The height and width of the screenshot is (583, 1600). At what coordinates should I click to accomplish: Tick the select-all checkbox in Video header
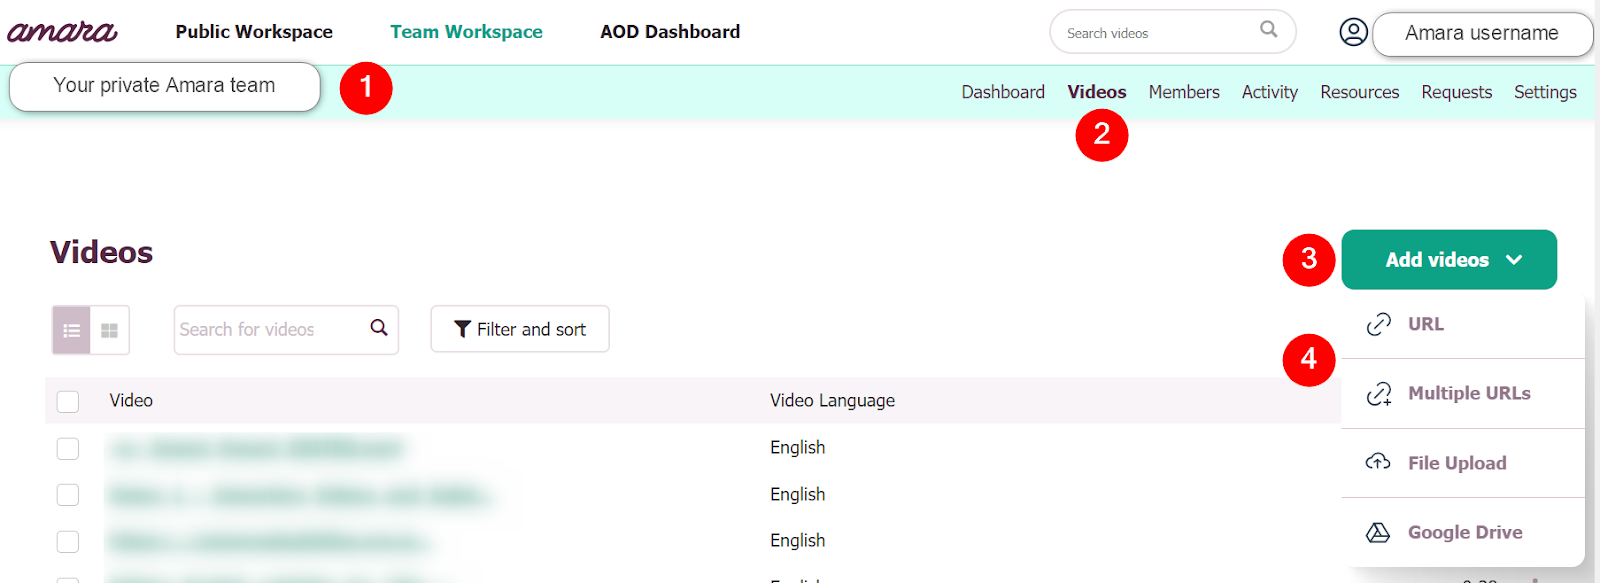68,402
